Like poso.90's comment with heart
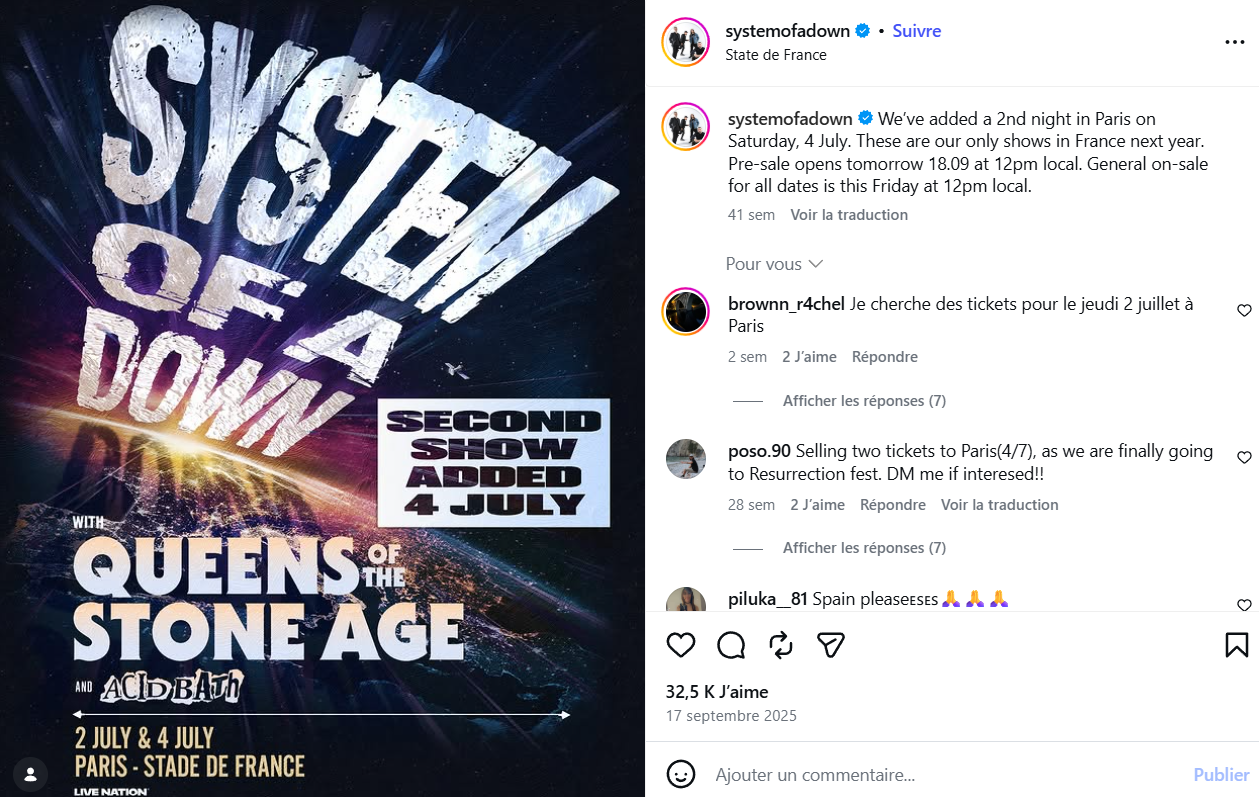The image size is (1259, 797). [x=1244, y=458]
